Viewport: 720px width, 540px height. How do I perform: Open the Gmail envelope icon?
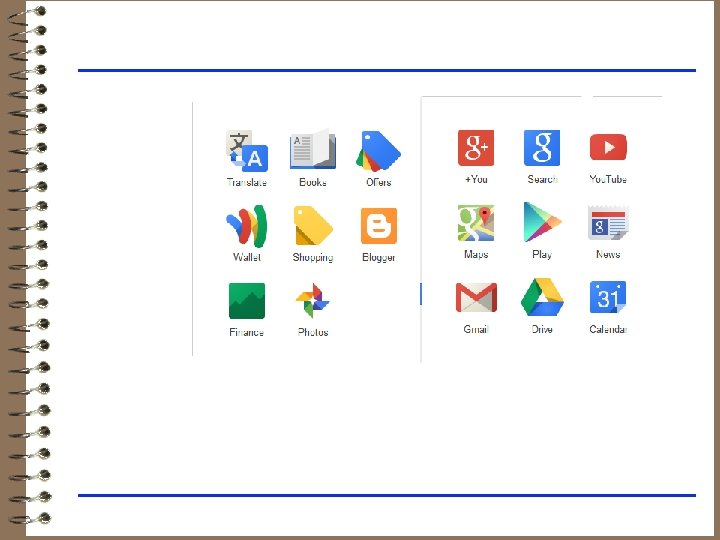tap(476, 298)
